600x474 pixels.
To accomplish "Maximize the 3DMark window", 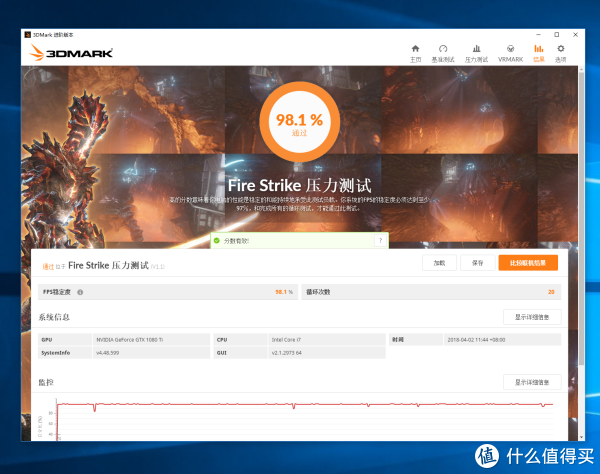I will (x=557, y=34).
